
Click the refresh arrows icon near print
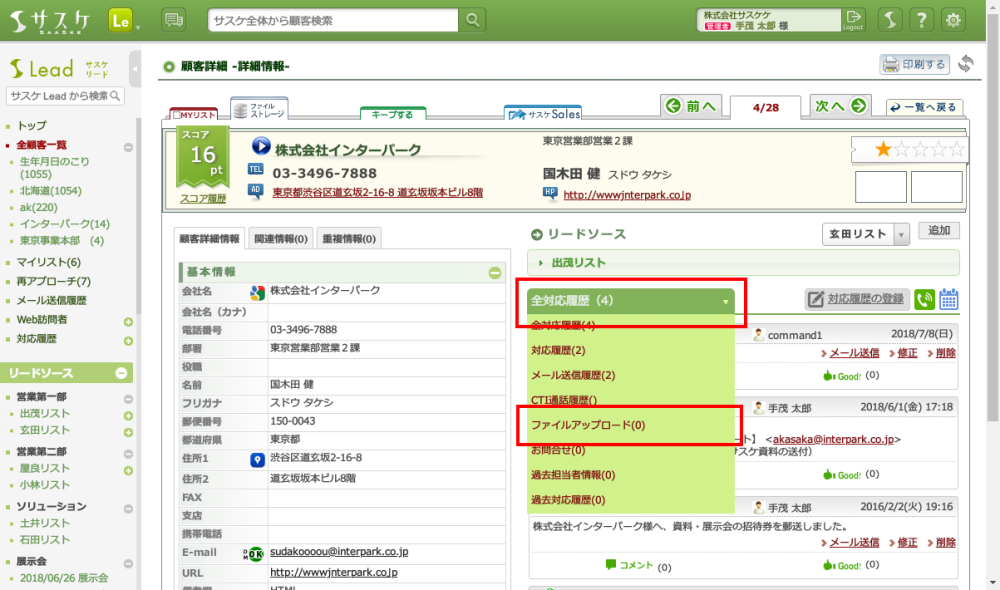[966, 64]
